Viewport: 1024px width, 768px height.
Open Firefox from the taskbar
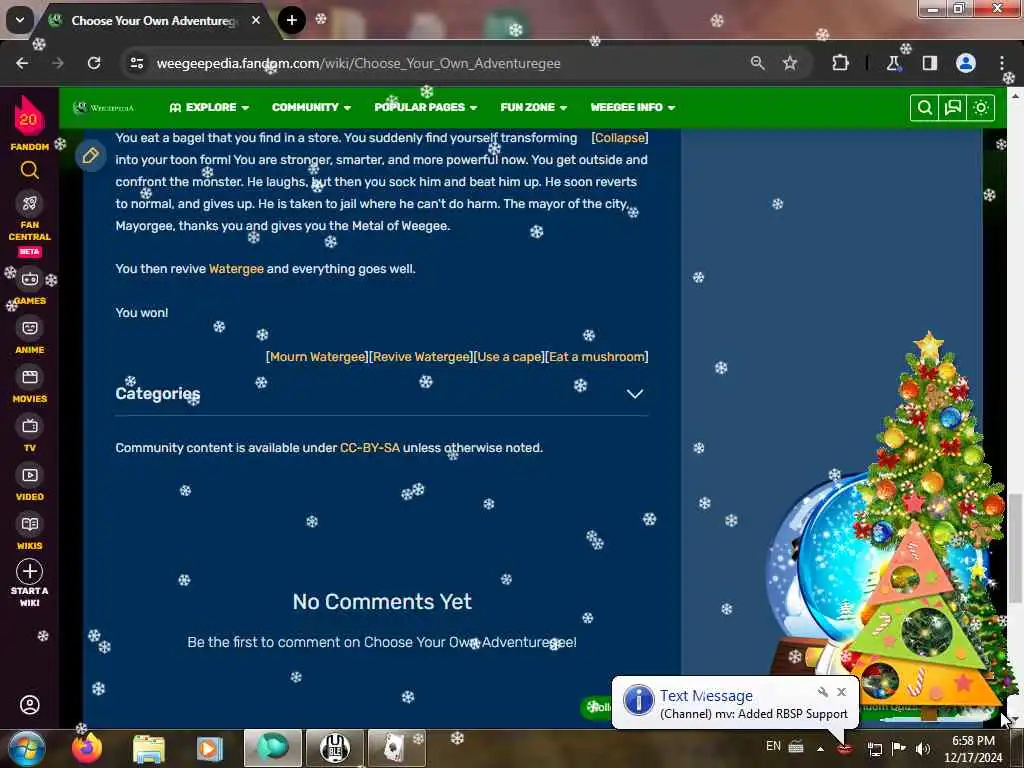pyautogui.click(x=87, y=748)
